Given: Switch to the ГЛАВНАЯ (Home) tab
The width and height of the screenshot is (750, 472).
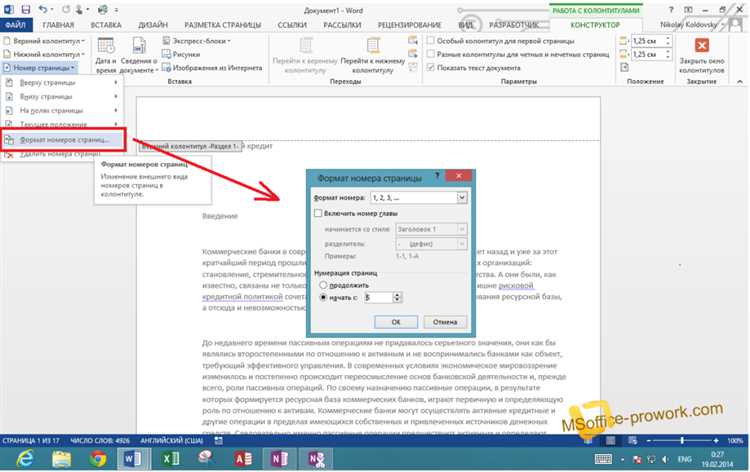Looking at the screenshot, I should [58, 25].
